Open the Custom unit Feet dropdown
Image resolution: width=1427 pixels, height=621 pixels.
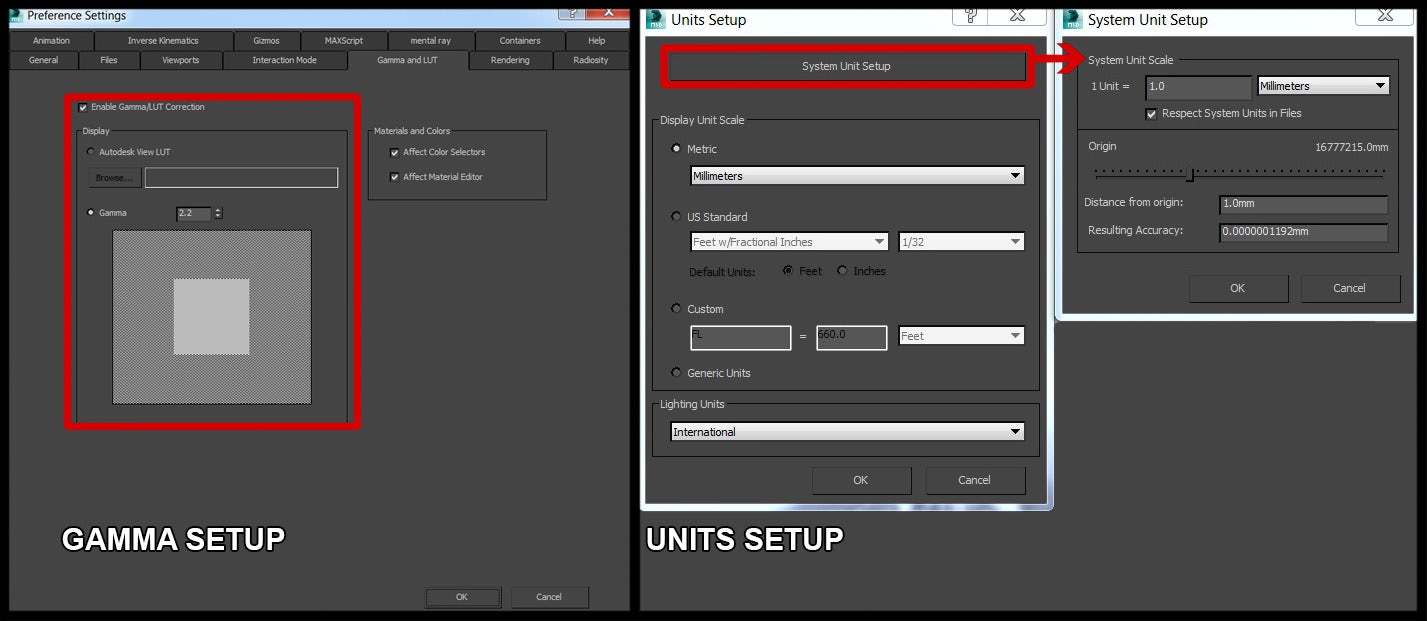pyautogui.click(x=961, y=336)
